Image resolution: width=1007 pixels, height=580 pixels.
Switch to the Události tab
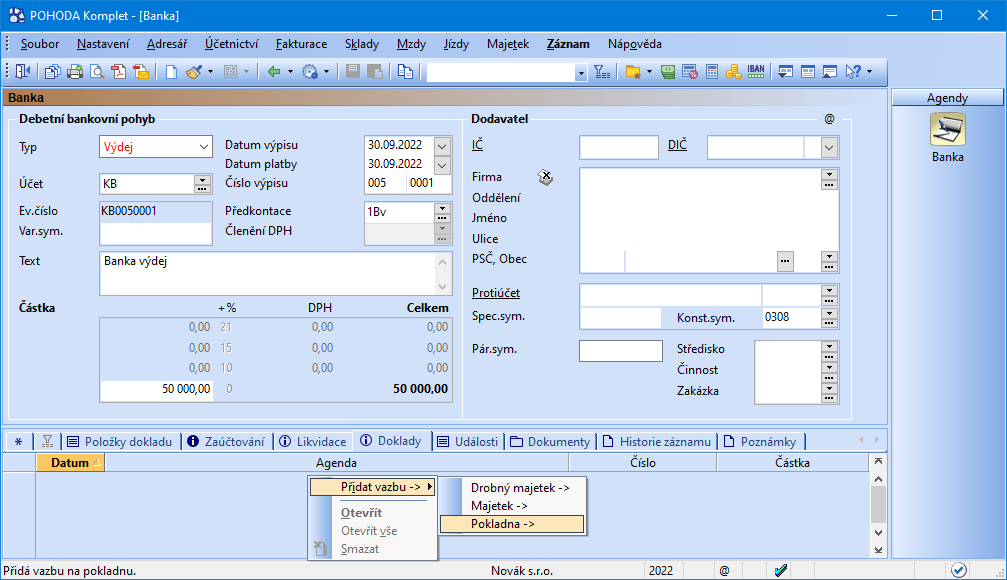click(468, 442)
